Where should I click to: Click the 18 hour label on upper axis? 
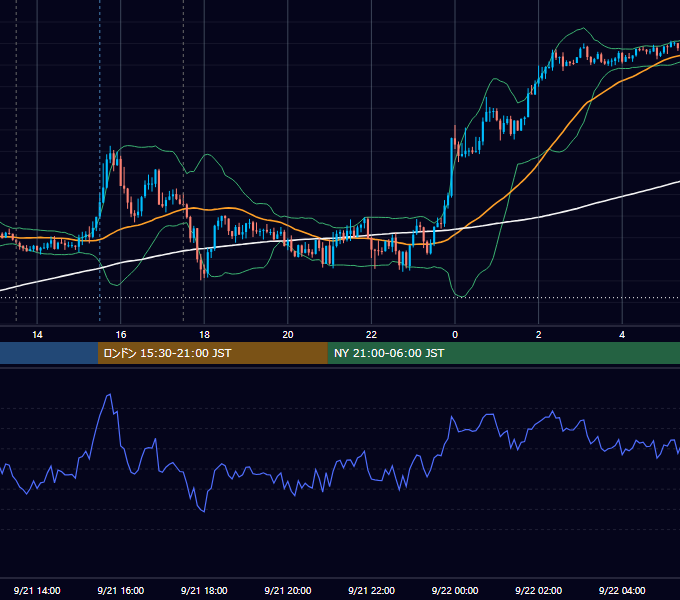point(204,335)
